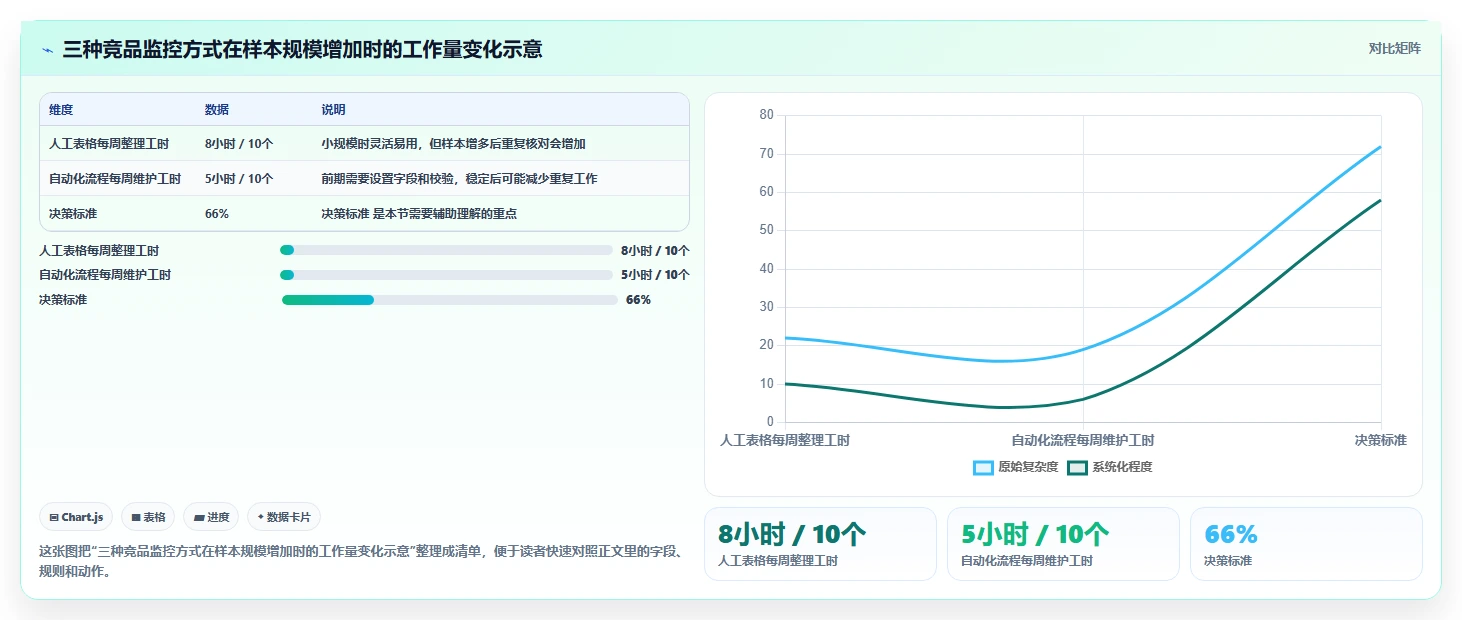The height and width of the screenshot is (620, 1462).
Task: Click chart x-axis label 人工表格每周整理工时
Action: [x=785, y=440]
